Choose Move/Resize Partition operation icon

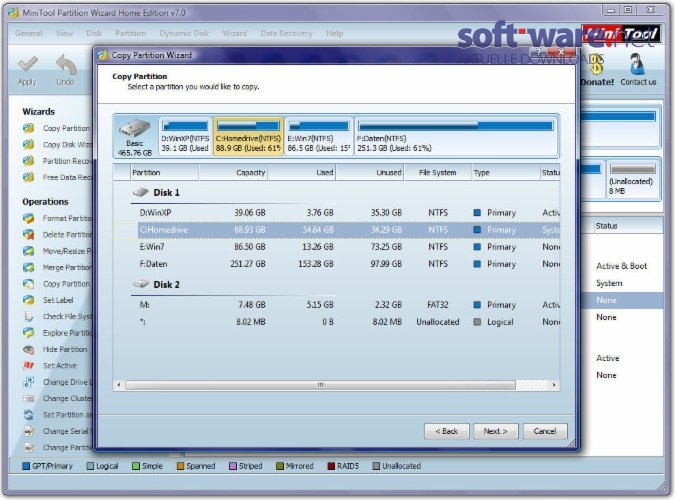(x=28, y=251)
